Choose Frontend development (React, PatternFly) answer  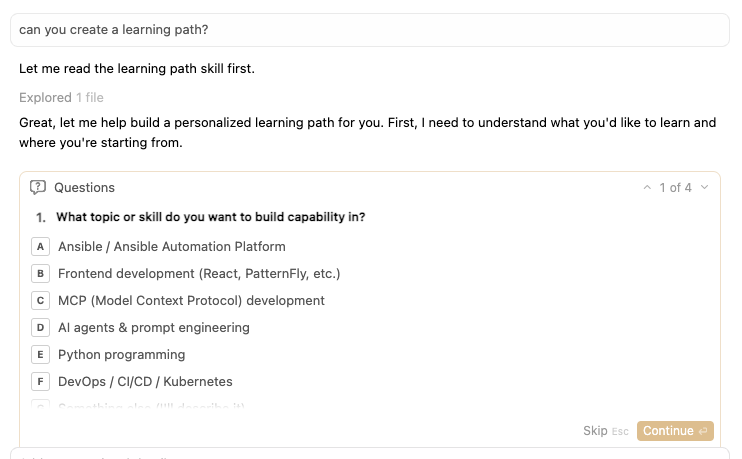[199, 273]
